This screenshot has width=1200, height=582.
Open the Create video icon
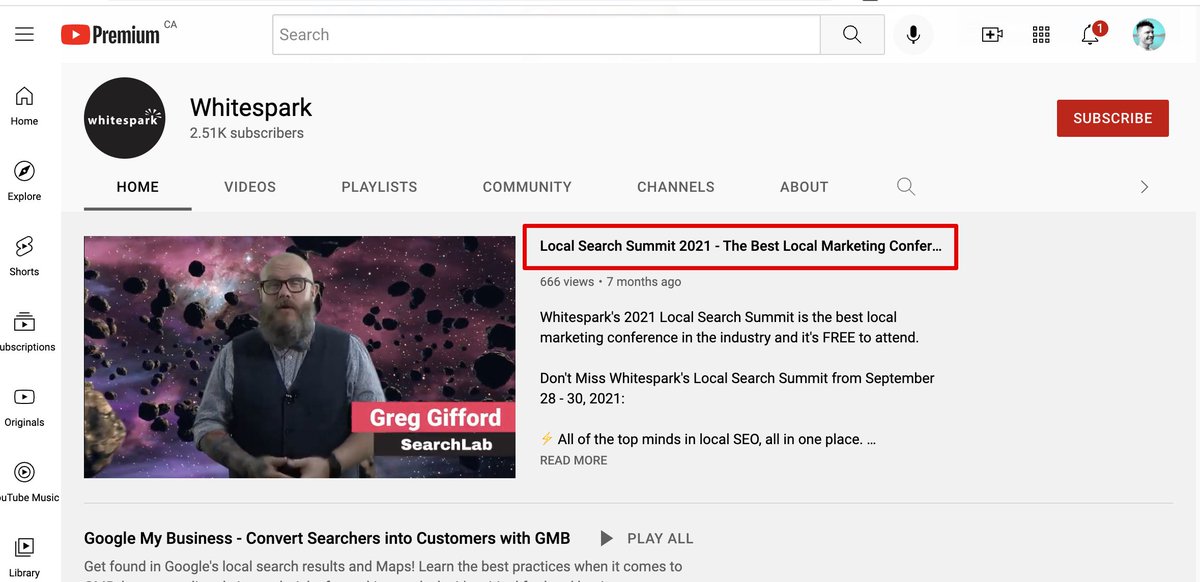(992, 35)
